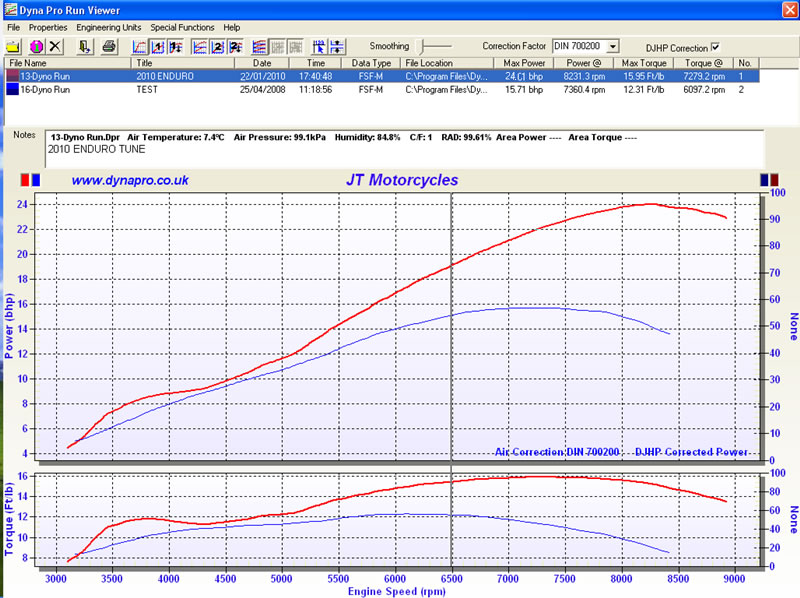800x598 pixels.
Task: Click the JT Motorcycles graph title
Action: [x=402, y=180]
